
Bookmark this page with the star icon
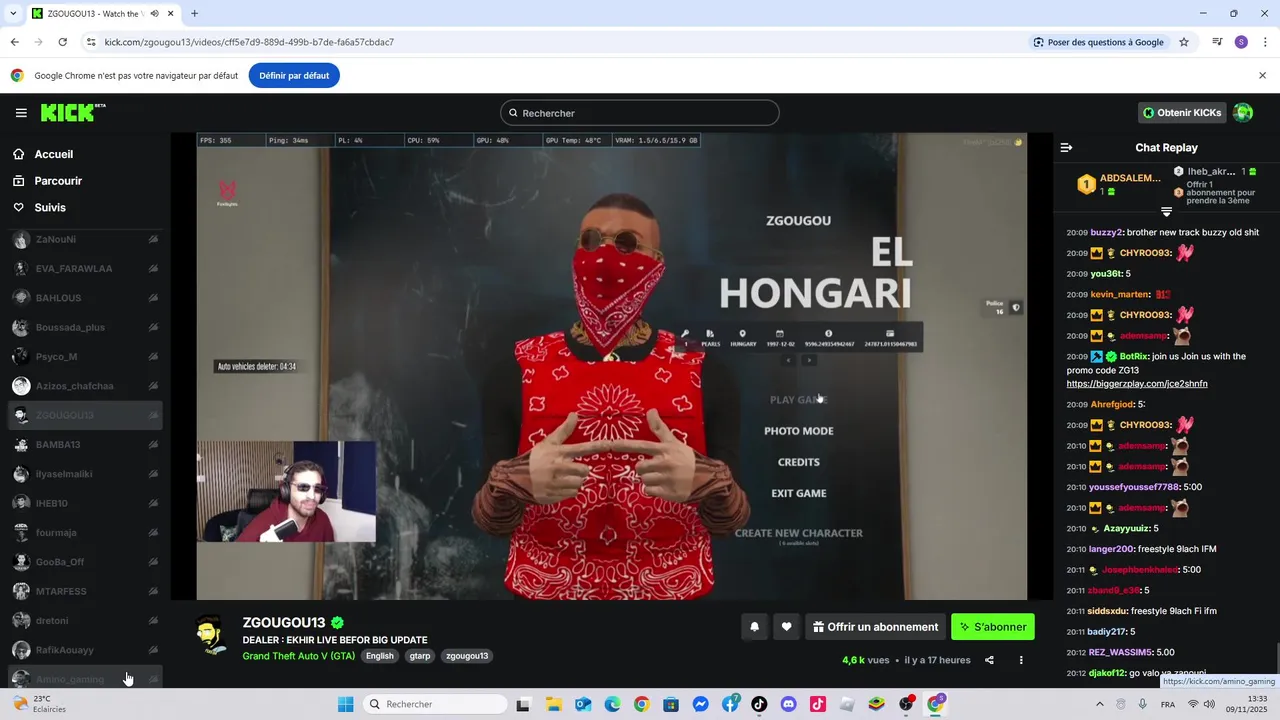[1184, 42]
